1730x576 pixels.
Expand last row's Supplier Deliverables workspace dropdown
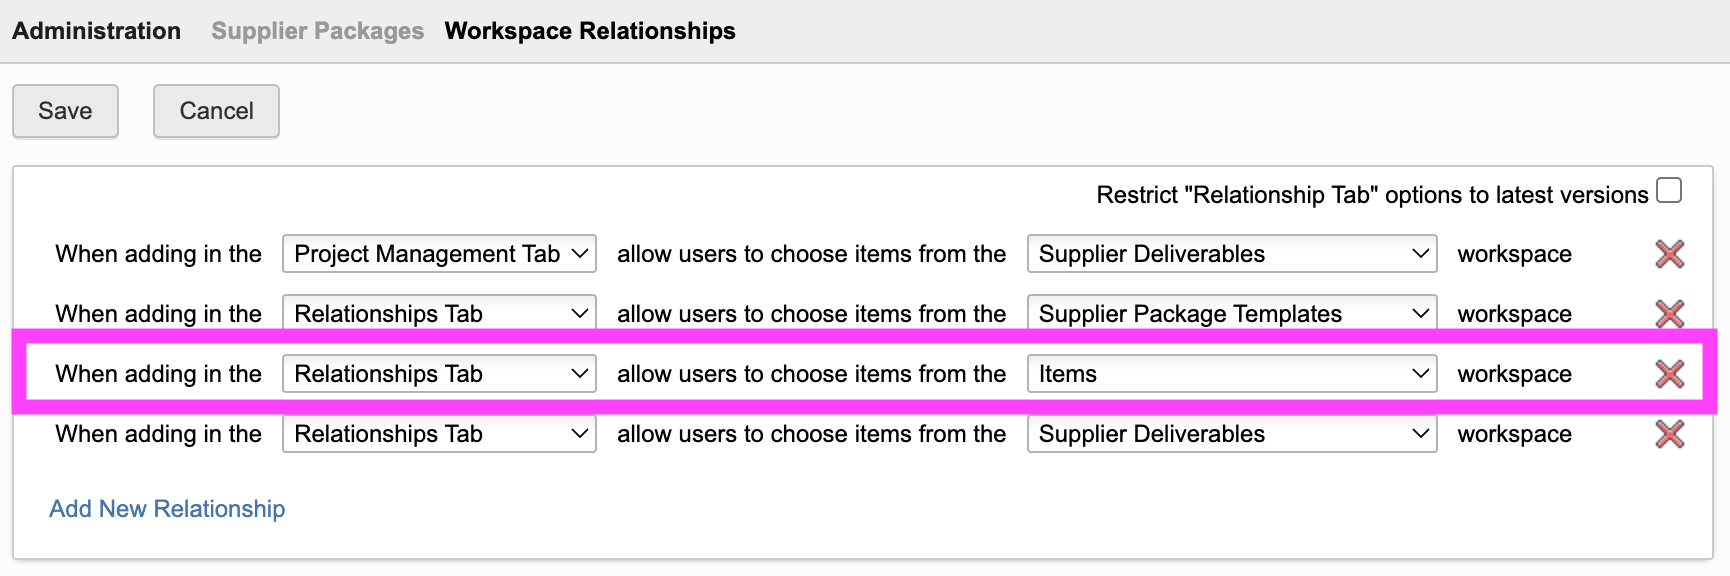click(x=1231, y=434)
